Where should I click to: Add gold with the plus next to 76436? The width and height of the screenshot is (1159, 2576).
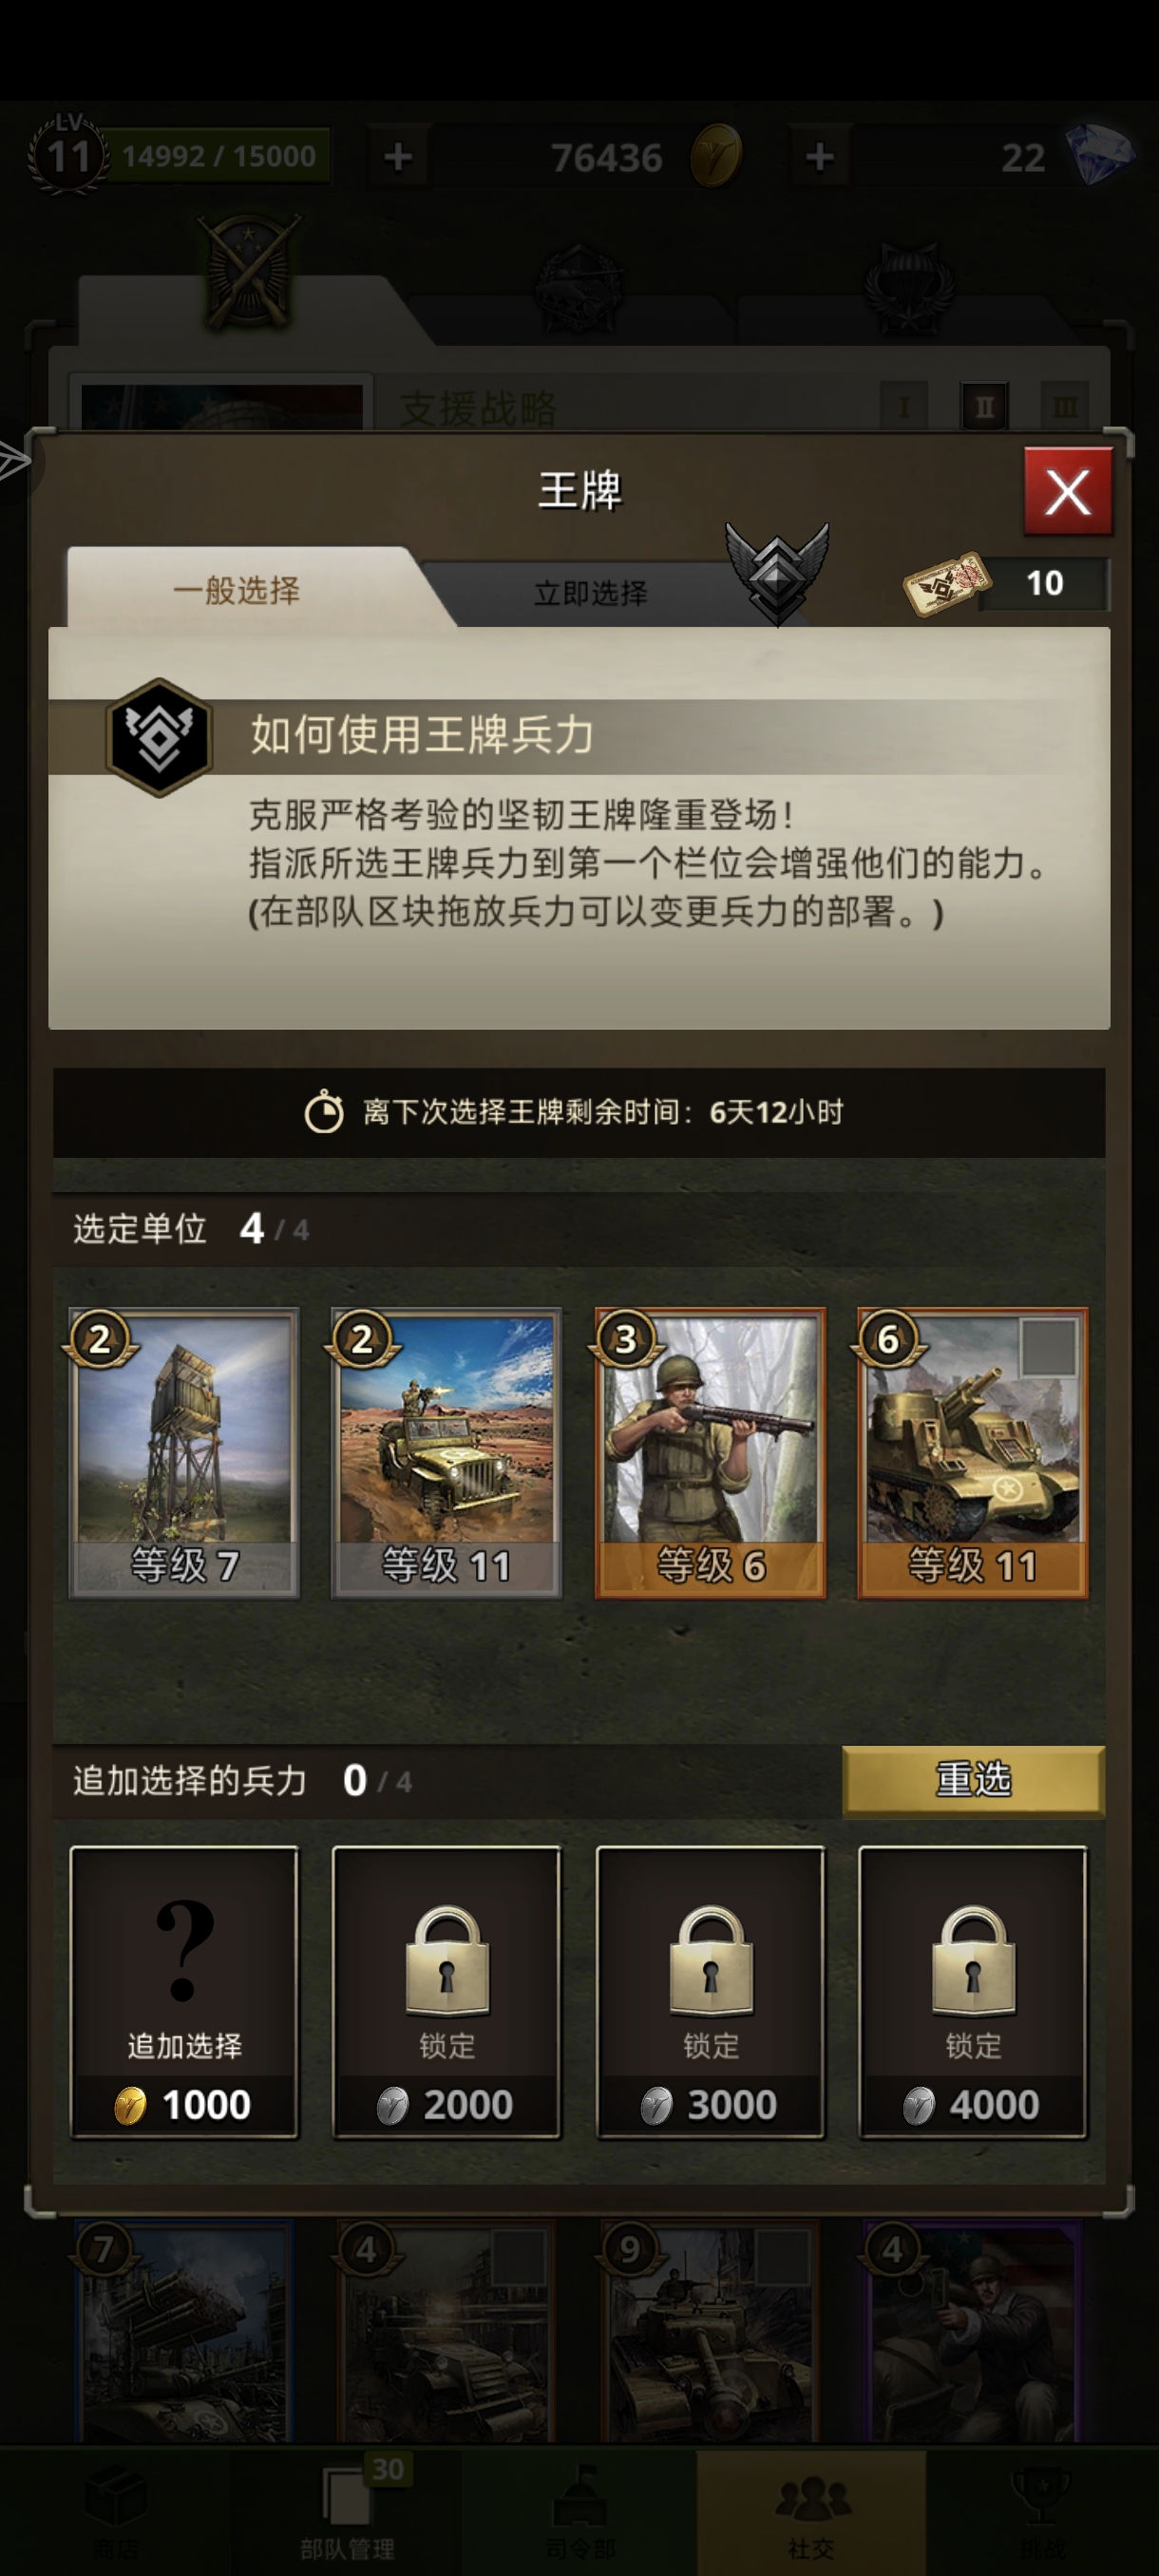(x=398, y=156)
